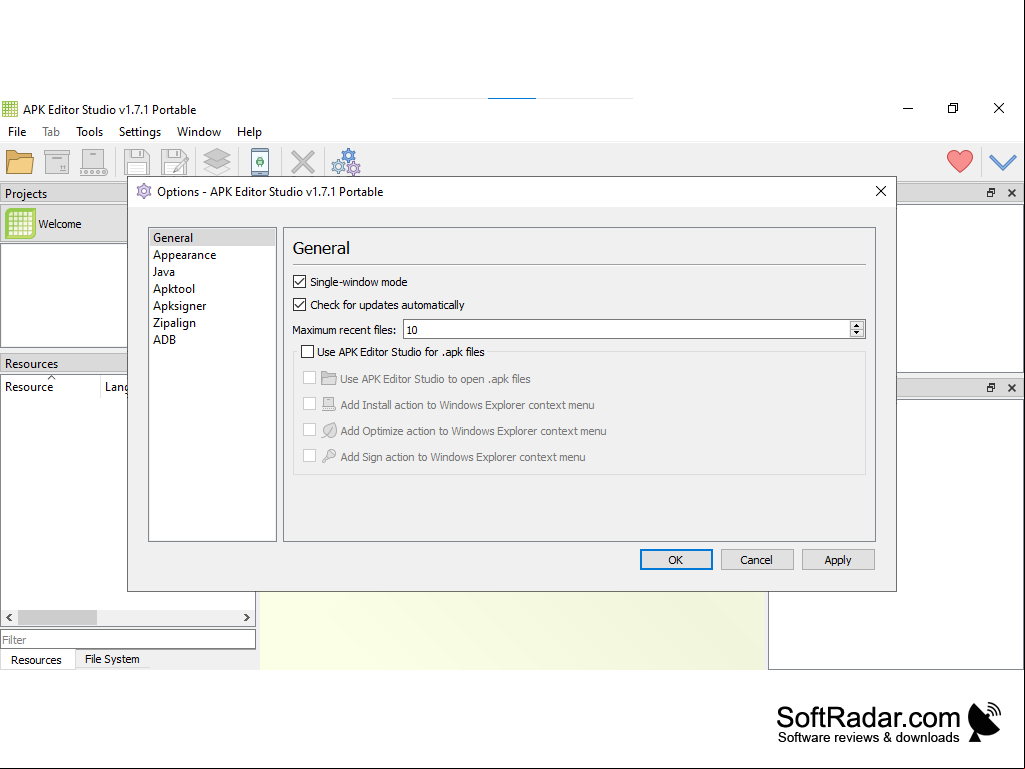This screenshot has height=769, width=1025.
Task: Click the OK button
Action: click(676, 560)
